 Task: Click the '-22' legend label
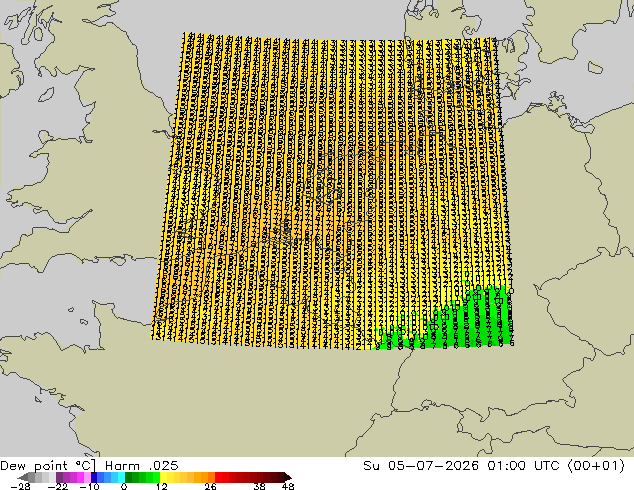pyautogui.click(x=58, y=486)
